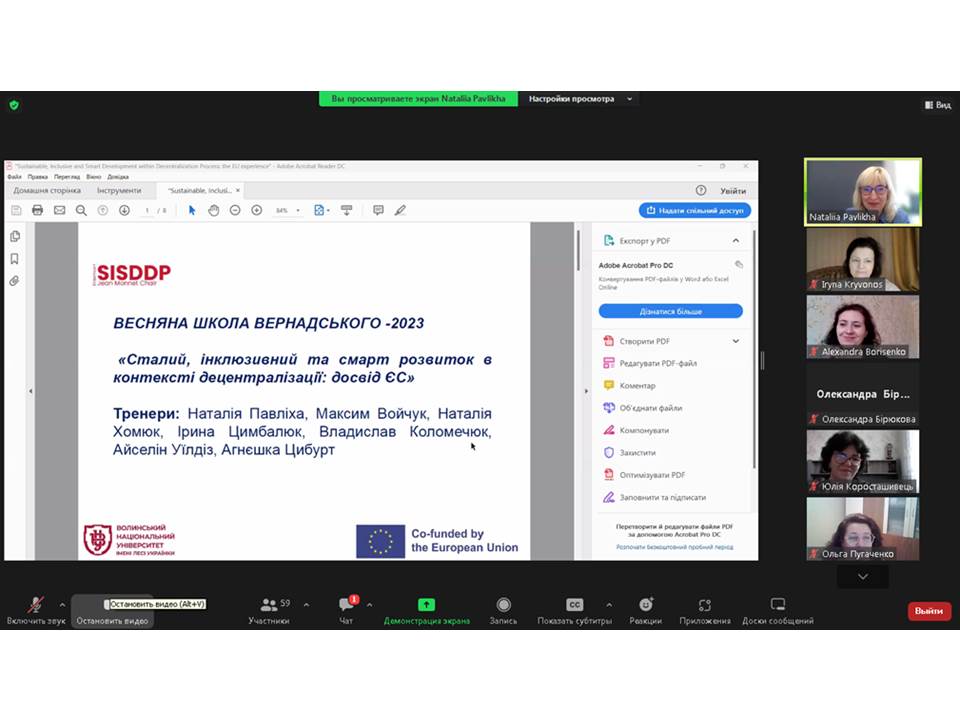Viewport: 960px width, 720px height.
Task: Switch to Інструменти tab
Action: (119, 190)
